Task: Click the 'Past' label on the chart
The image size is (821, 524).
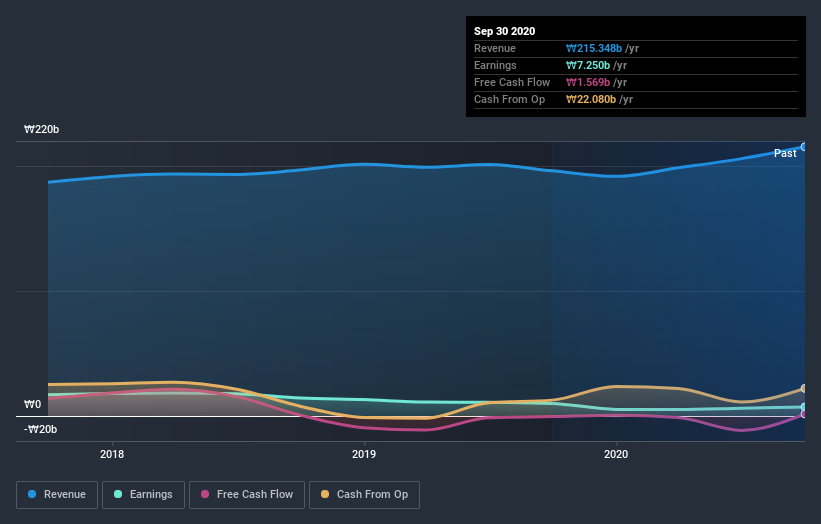Action: pyautogui.click(x=785, y=153)
